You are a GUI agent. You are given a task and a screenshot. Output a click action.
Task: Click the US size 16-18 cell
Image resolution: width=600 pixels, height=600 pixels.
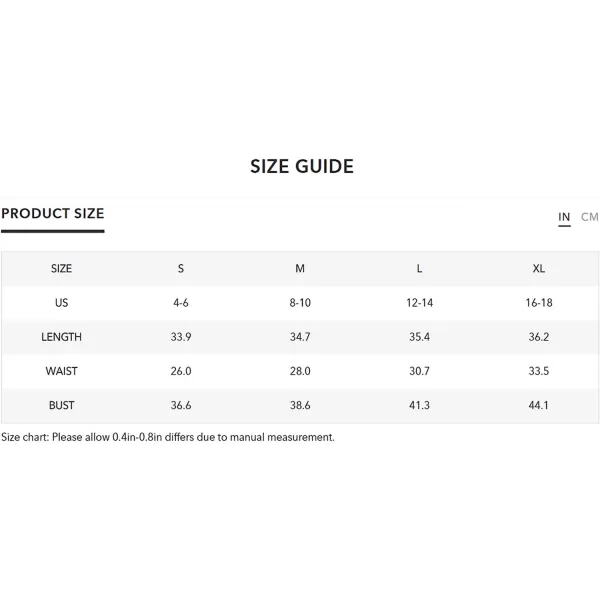[539, 303]
